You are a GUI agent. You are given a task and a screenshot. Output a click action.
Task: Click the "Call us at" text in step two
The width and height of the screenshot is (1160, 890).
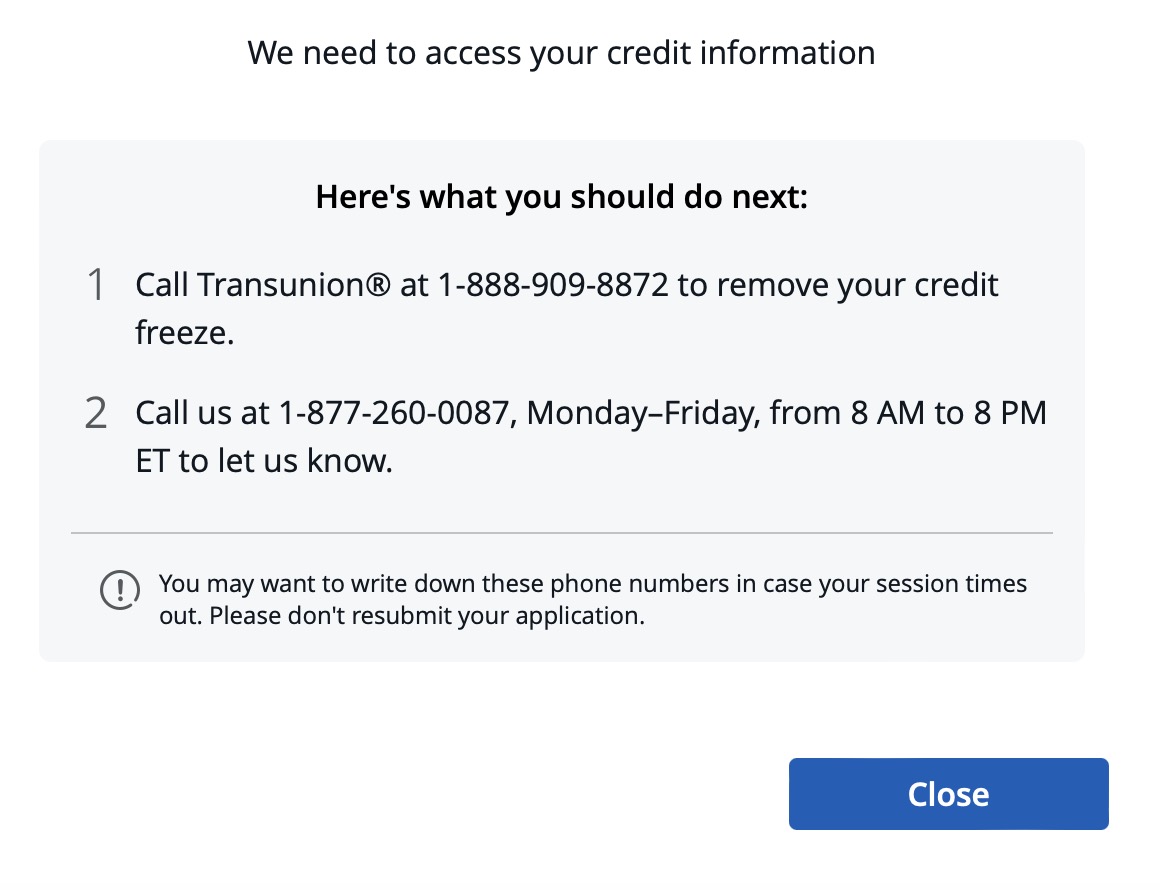click(x=202, y=413)
